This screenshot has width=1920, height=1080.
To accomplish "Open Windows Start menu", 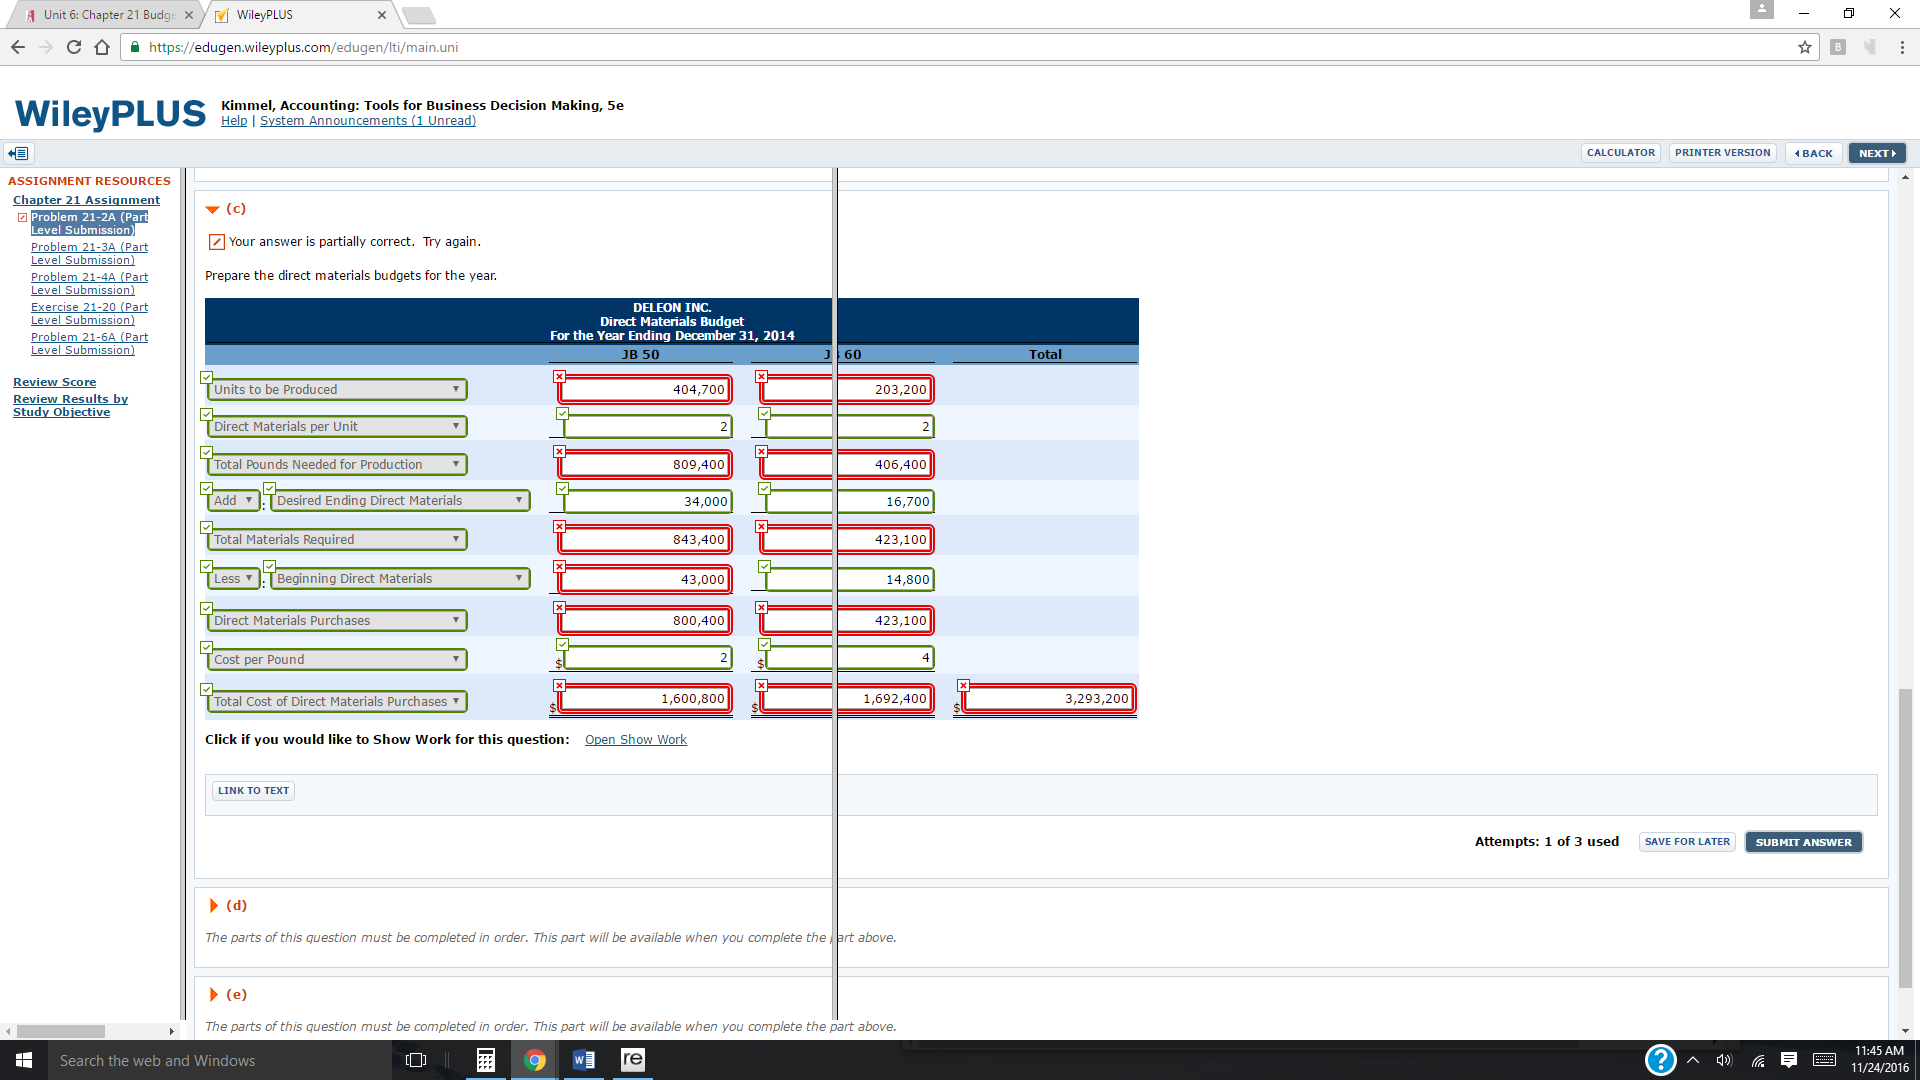I will (24, 1060).
